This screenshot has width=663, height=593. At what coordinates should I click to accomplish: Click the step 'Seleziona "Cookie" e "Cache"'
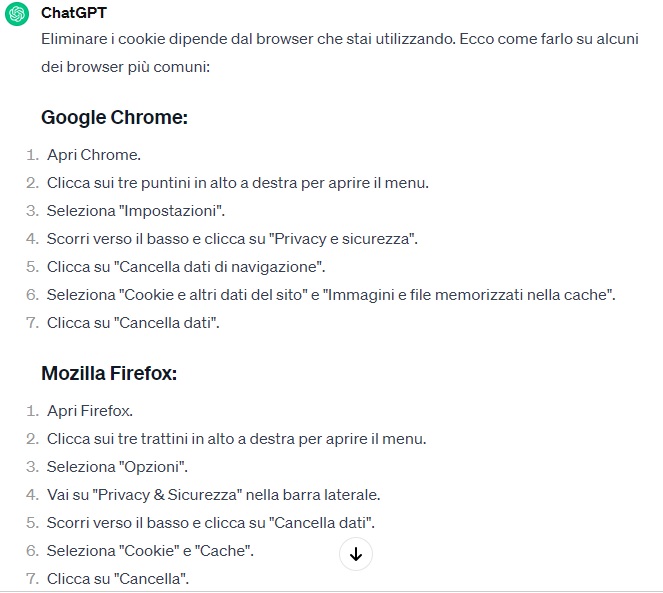click(150, 551)
